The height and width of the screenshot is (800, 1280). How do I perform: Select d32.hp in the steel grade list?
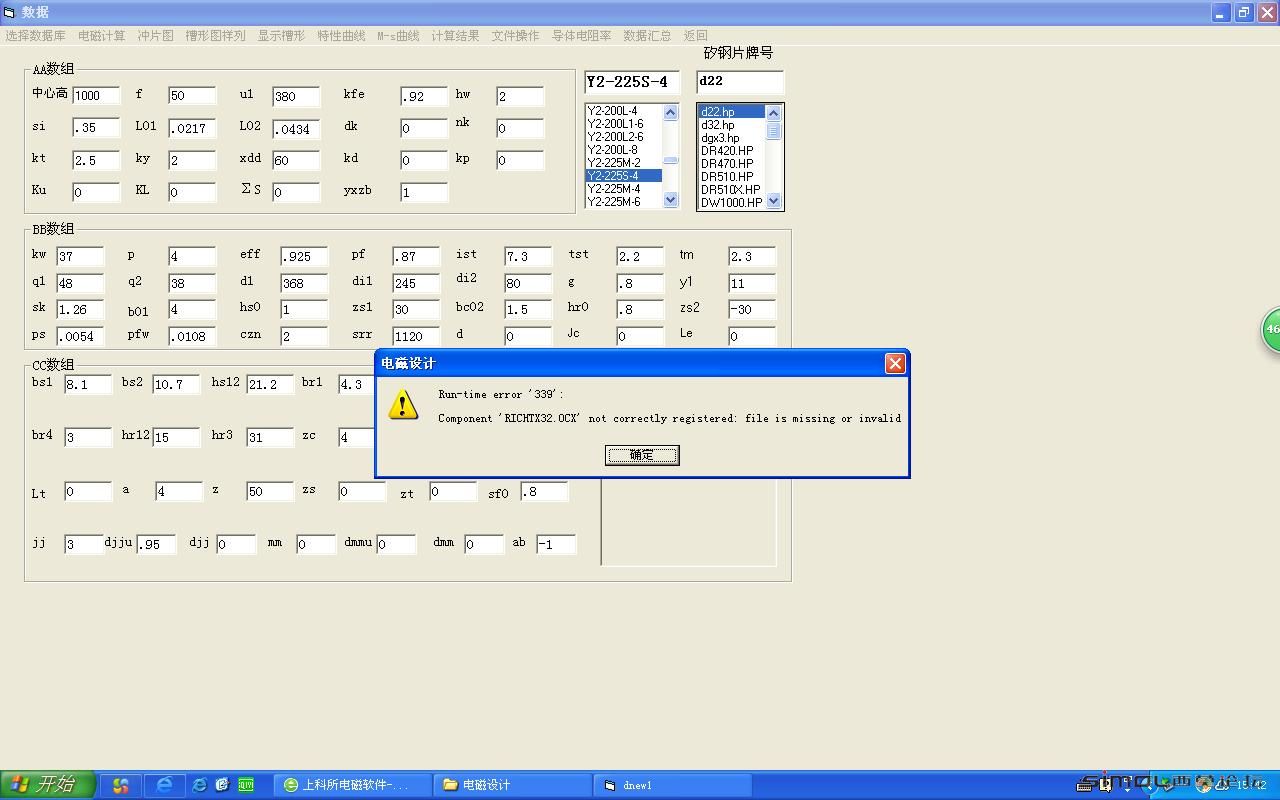click(731, 125)
